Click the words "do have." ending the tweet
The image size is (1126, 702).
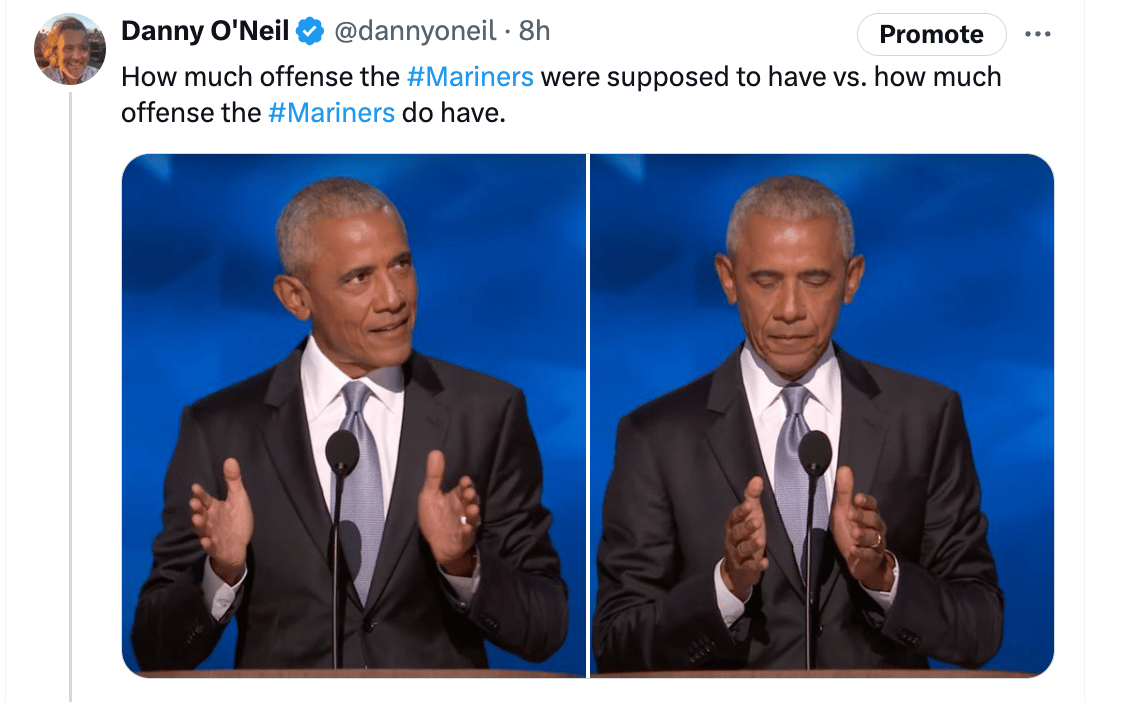click(454, 113)
